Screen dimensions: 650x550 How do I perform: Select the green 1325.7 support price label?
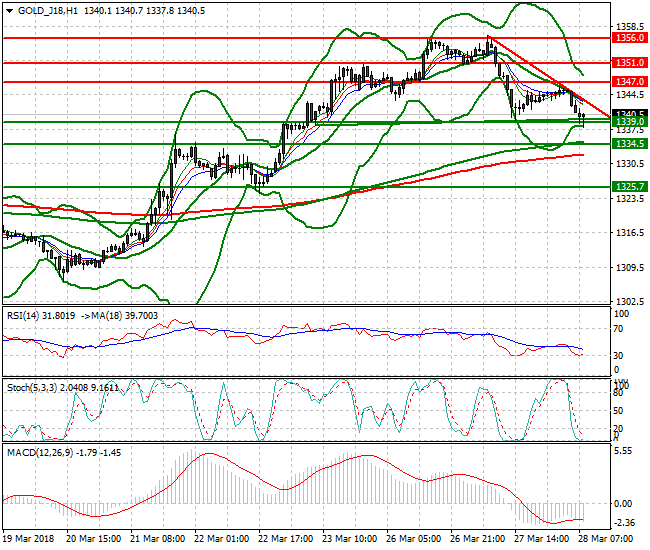(x=630, y=187)
